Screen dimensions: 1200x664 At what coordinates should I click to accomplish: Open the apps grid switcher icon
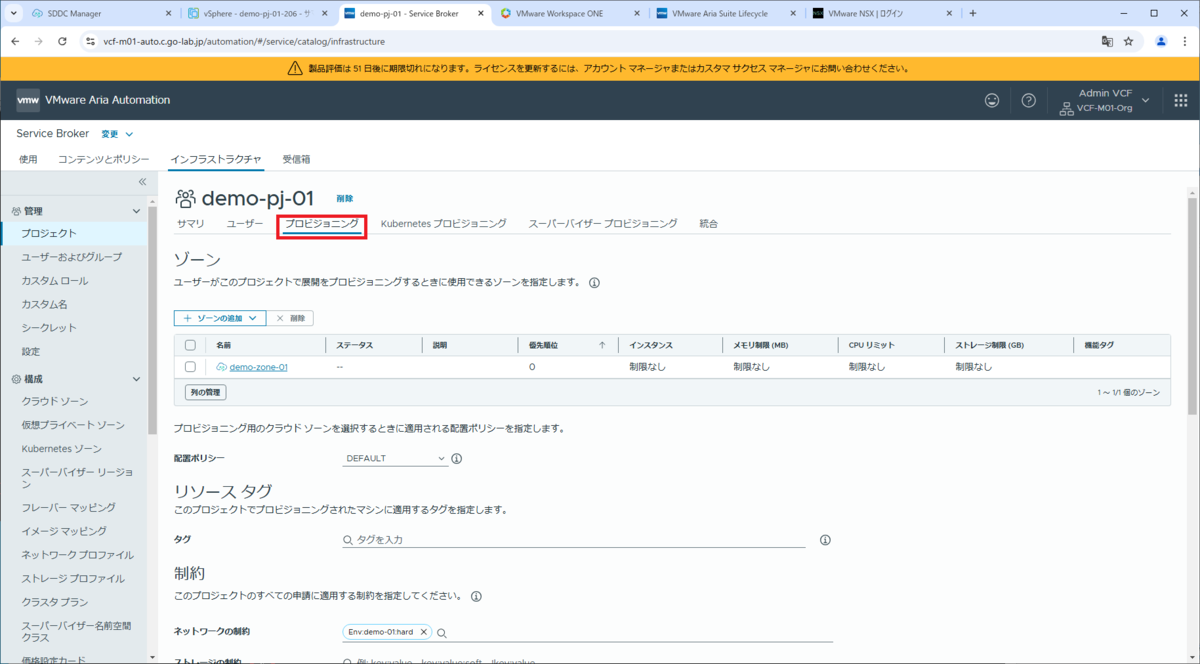tap(1180, 100)
